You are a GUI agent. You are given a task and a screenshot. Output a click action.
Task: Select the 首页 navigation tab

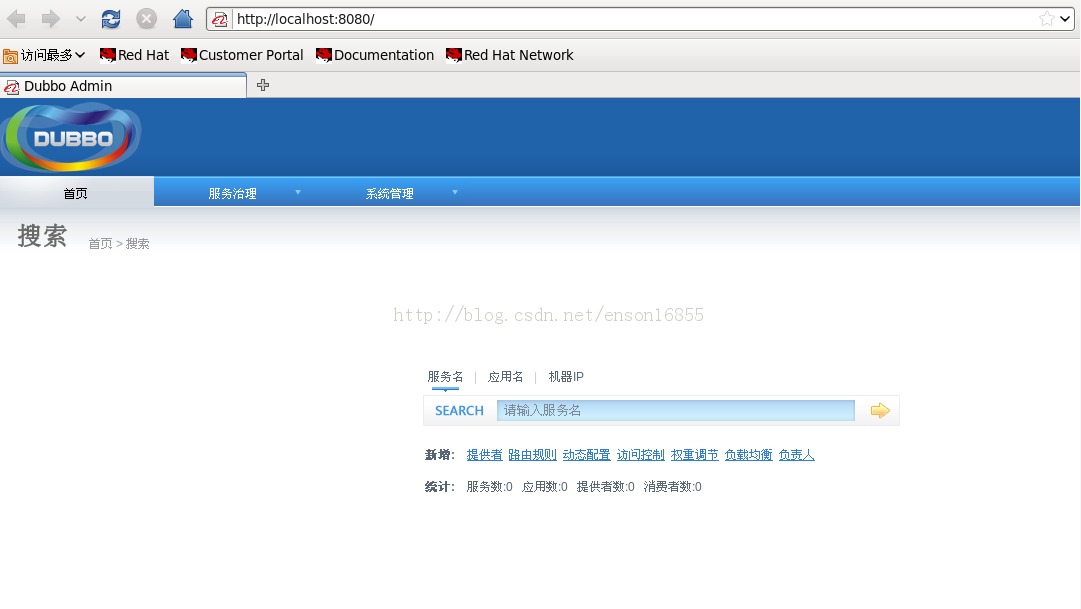click(x=76, y=193)
